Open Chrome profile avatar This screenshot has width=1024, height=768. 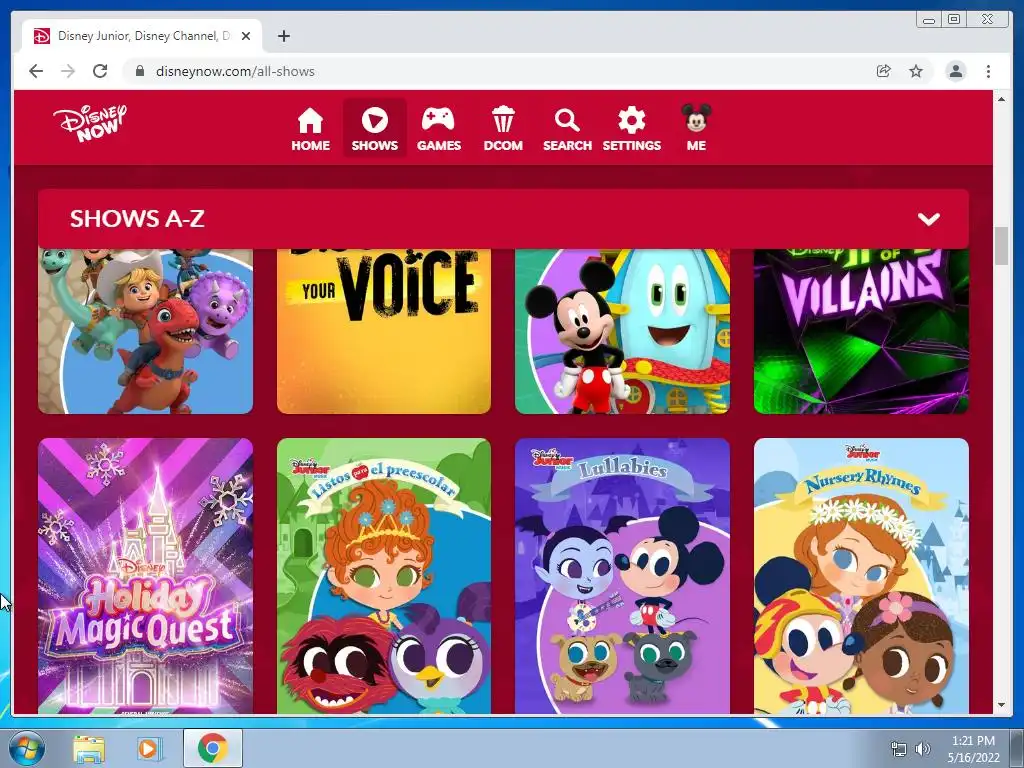click(x=955, y=71)
